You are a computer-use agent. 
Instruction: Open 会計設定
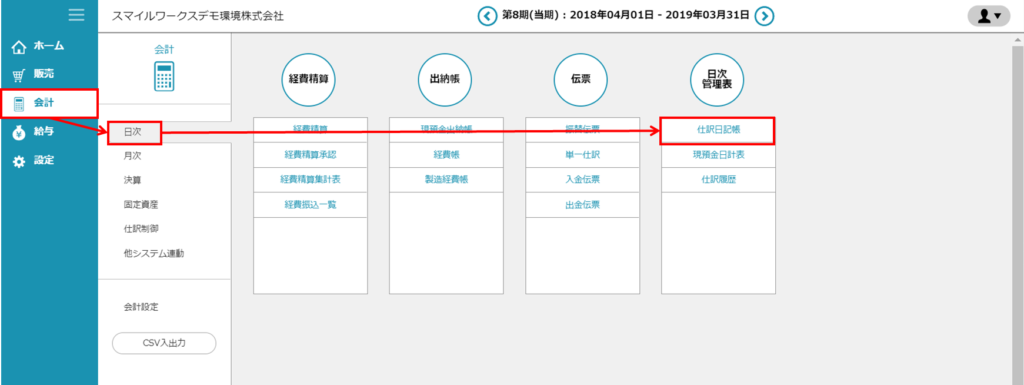click(x=141, y=307)
